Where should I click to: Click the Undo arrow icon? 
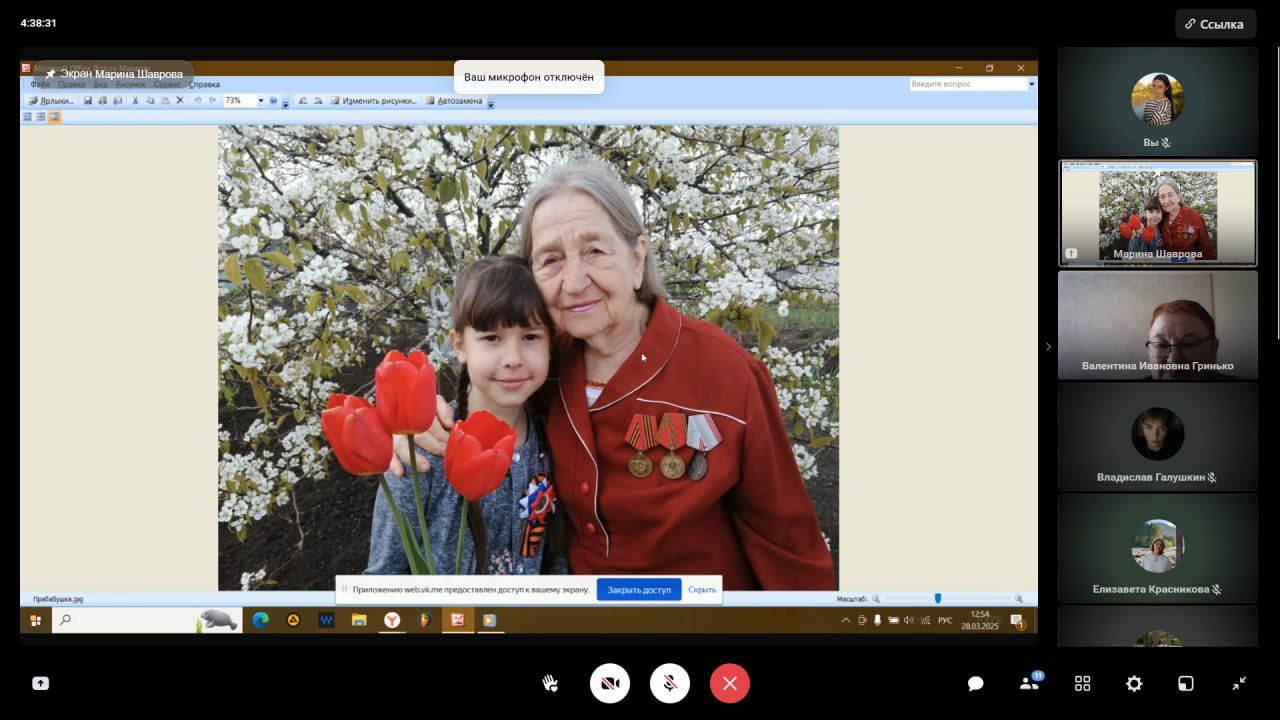click(198, 101)
